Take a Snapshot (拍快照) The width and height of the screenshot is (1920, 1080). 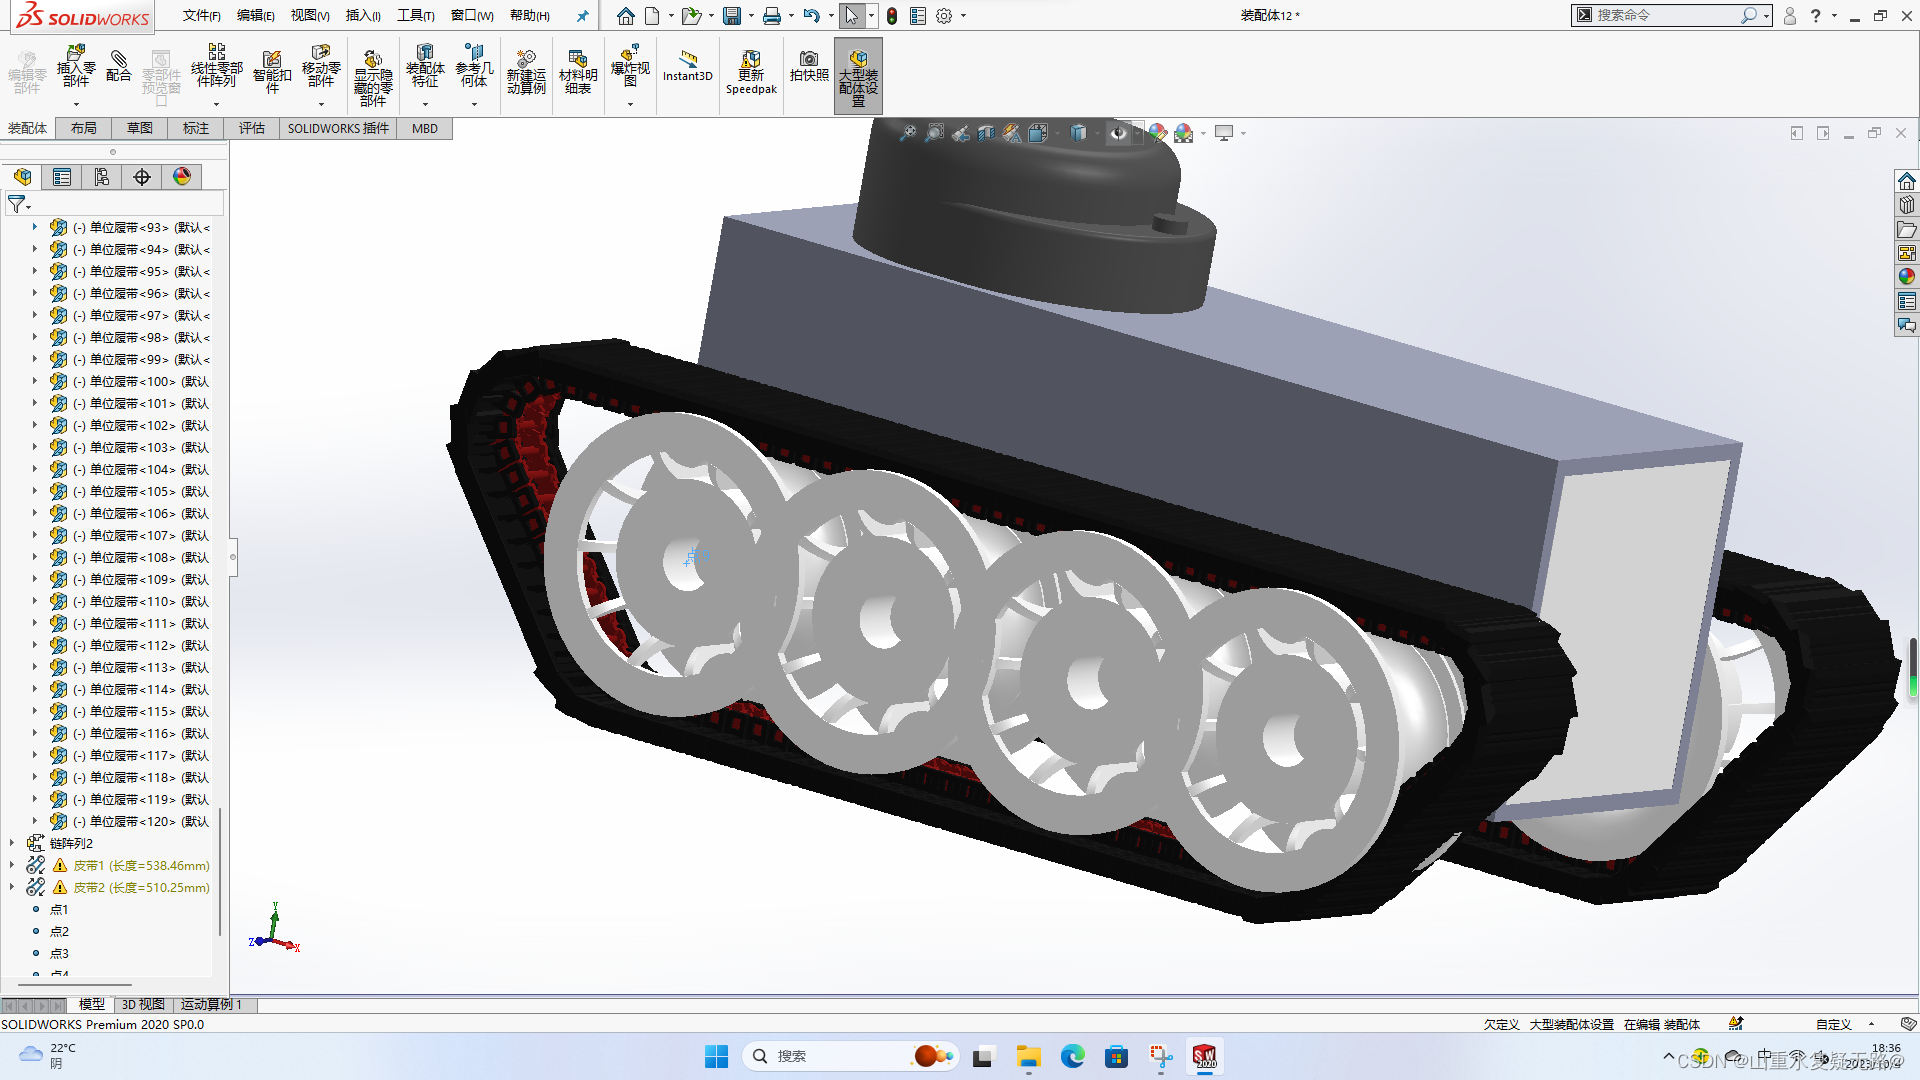(809, 66)
